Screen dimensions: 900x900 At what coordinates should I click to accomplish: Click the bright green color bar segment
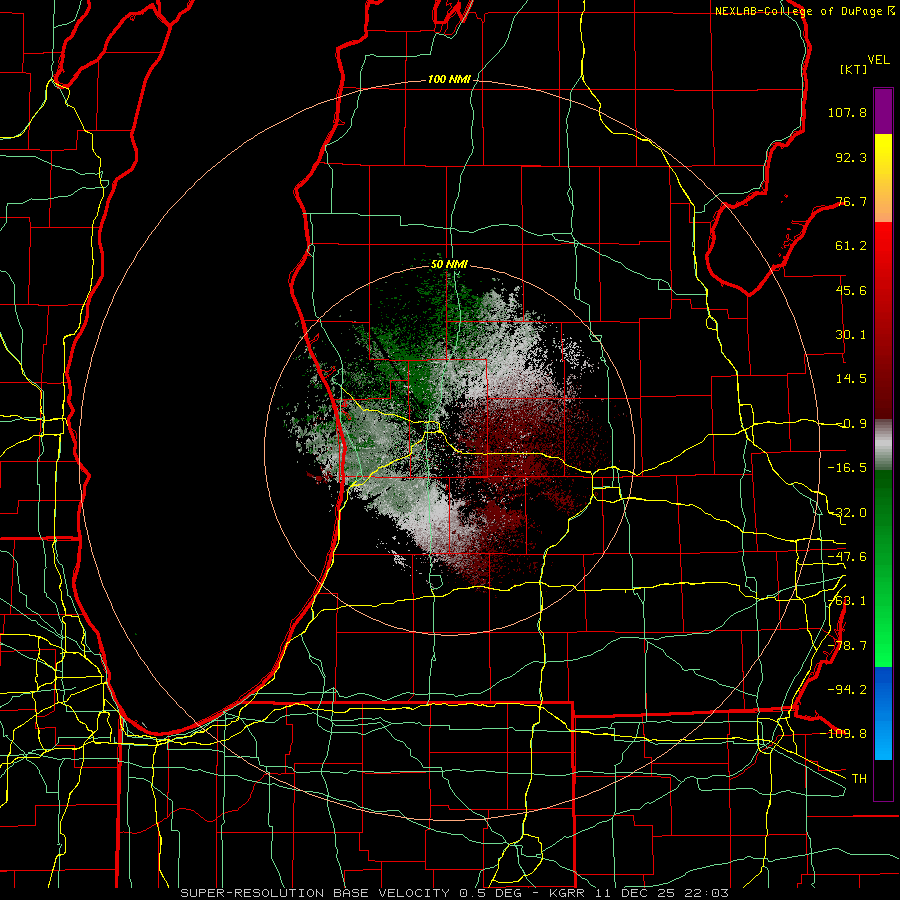point(883,568)
